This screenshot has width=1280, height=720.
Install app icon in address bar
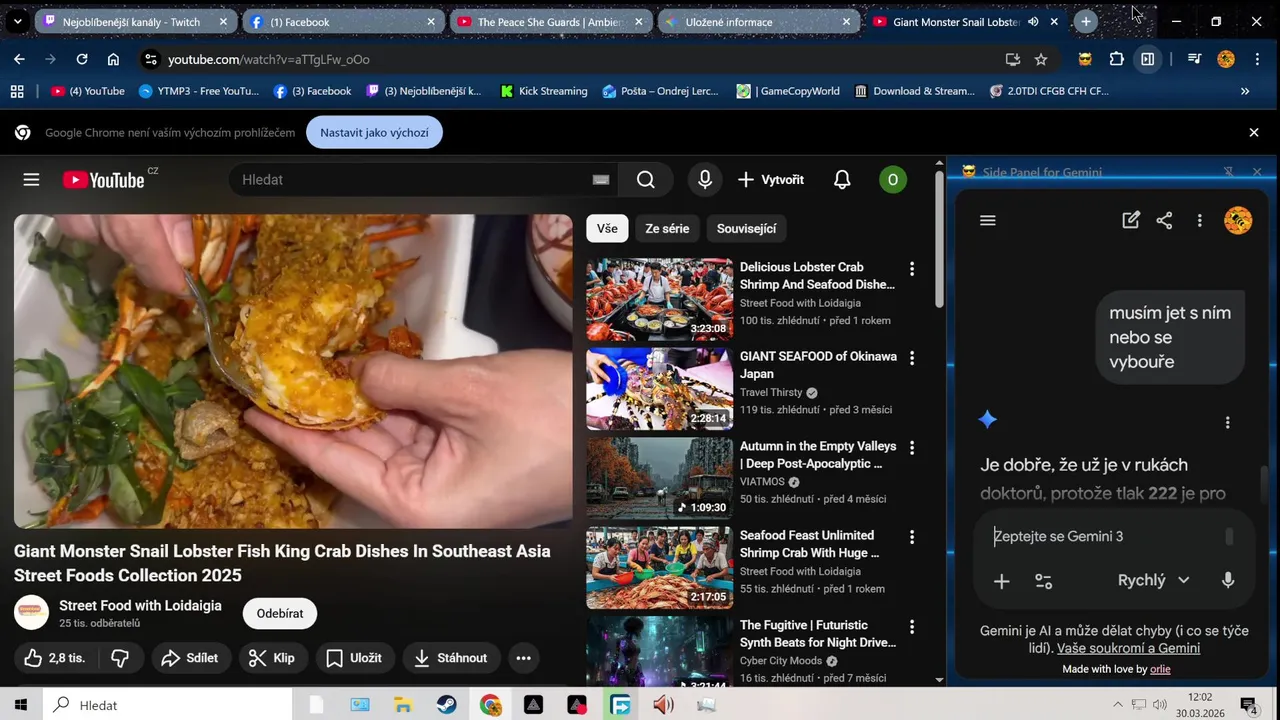point(1012,59)
